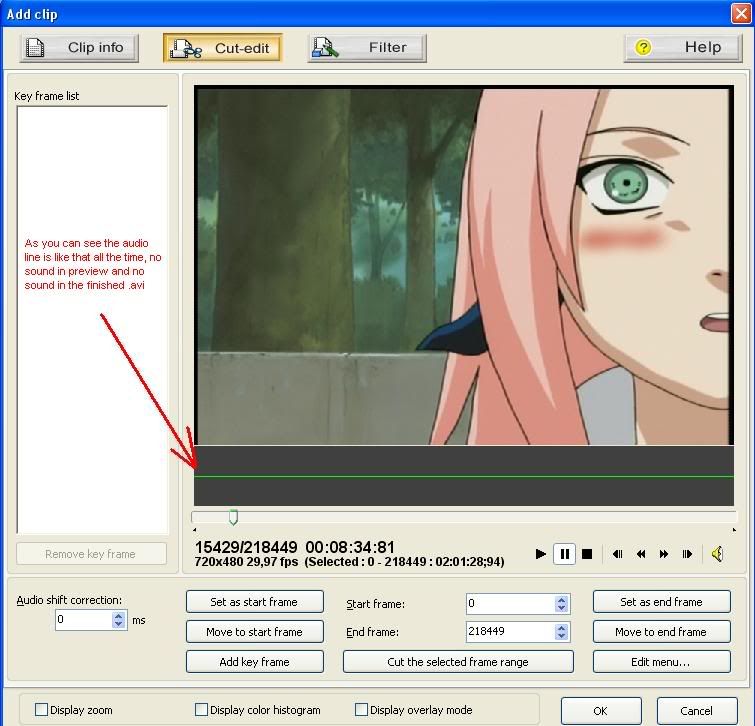
Task: Toggle the speaker volume icon
Action: (717, 554)
